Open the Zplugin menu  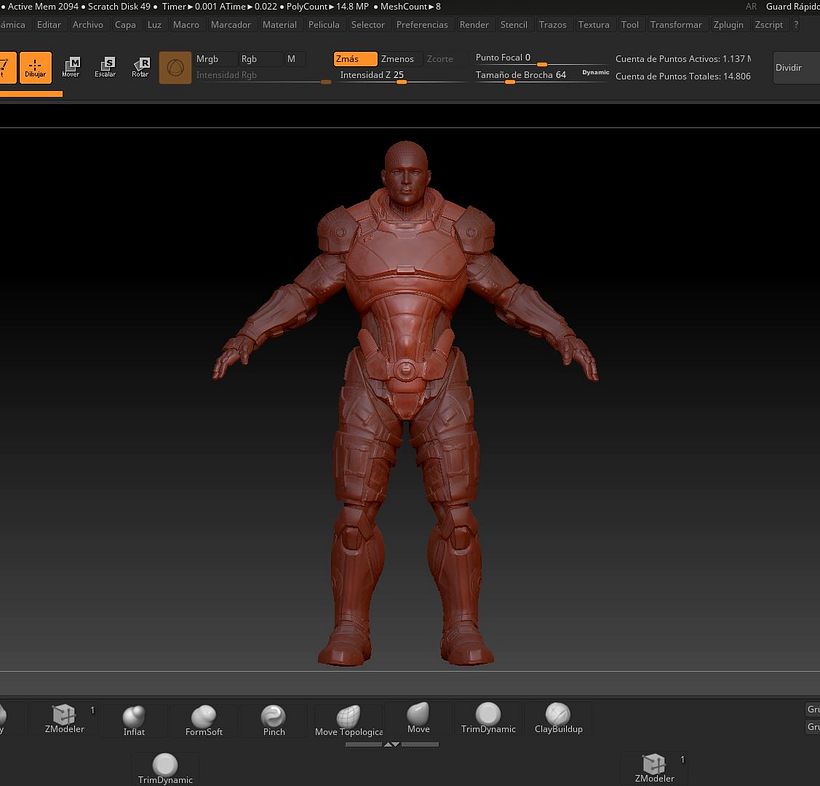[728, 25]
